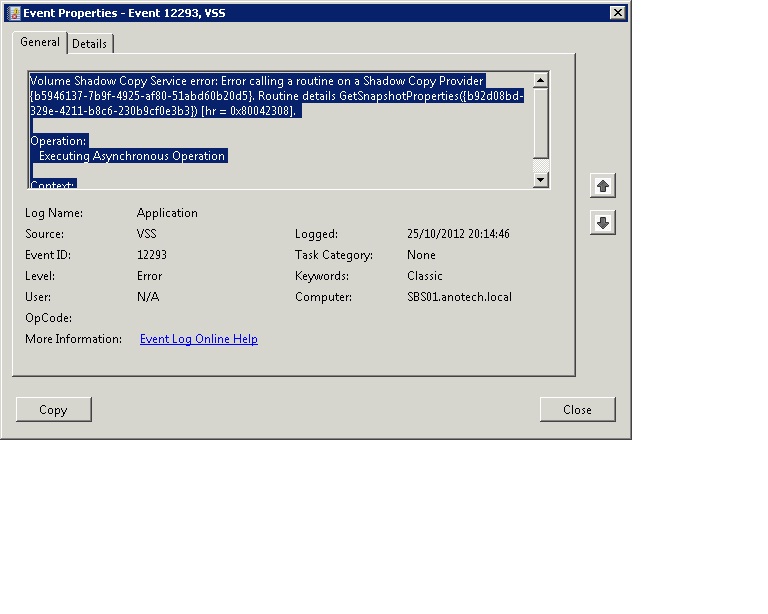Close the Event Properties window using X
The image size is (768, 614).
(x=618, y=13)
